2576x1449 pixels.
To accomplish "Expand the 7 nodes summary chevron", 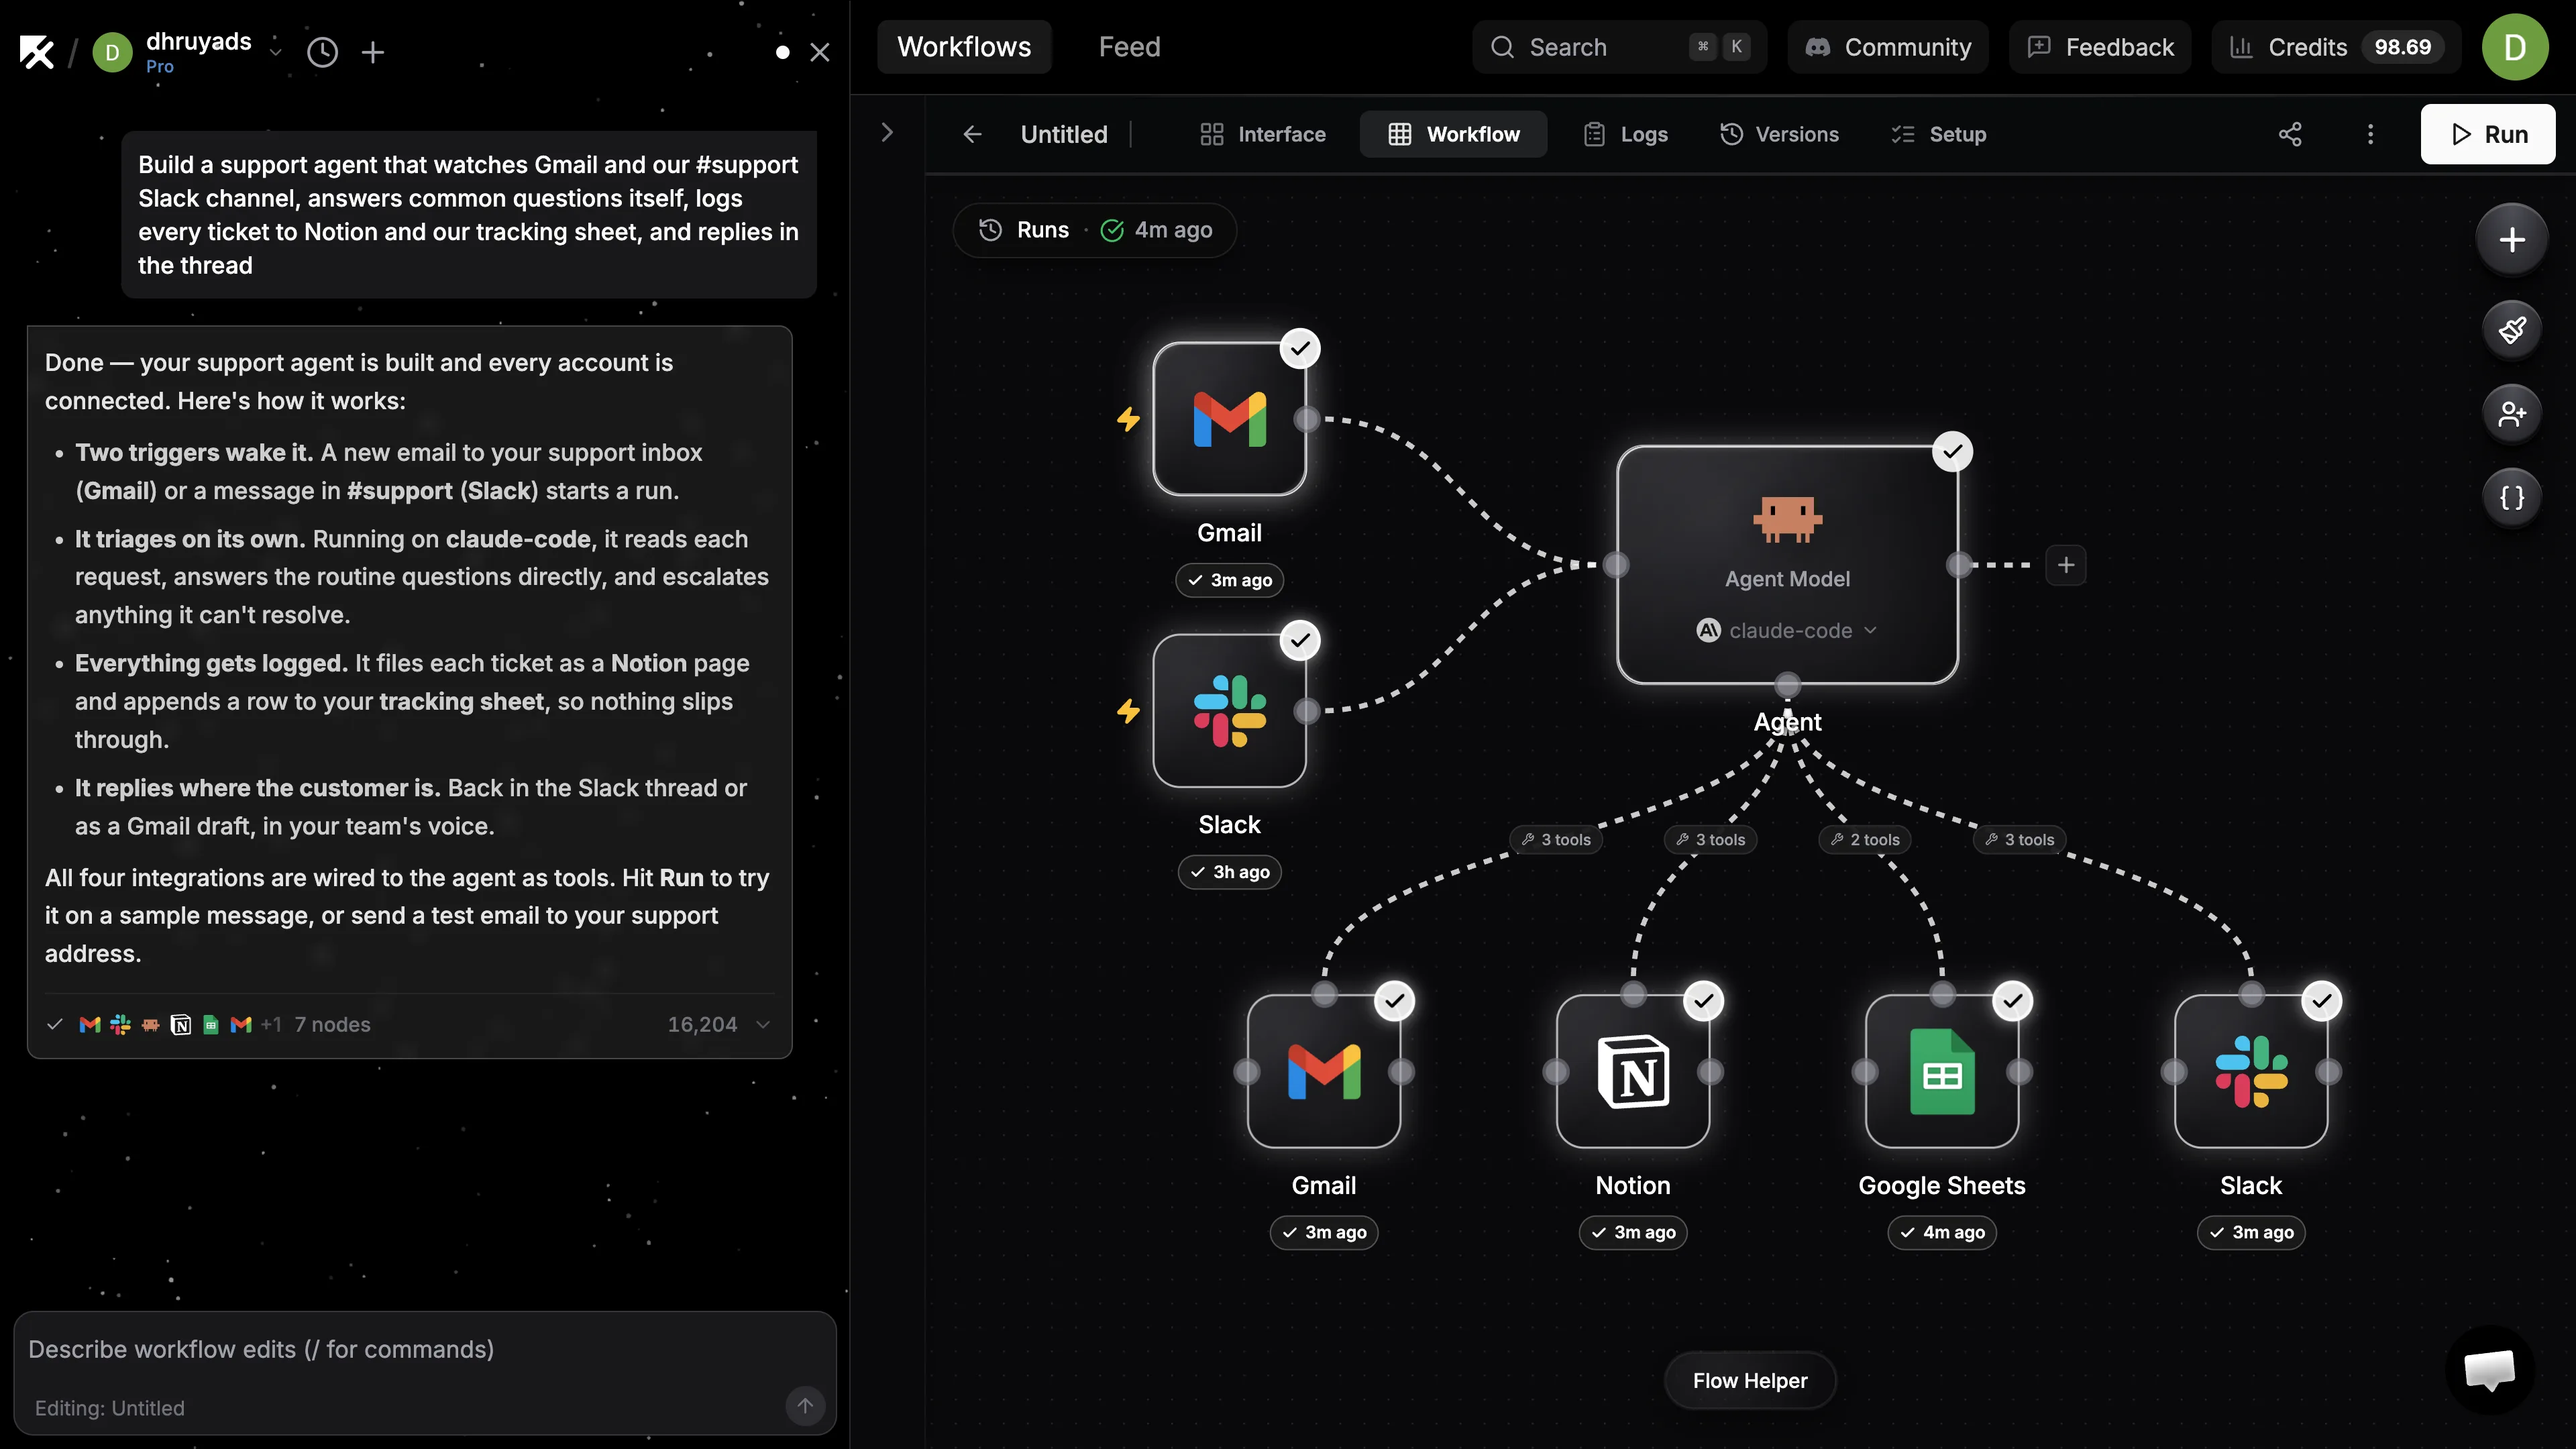I will pos(763,1024).
